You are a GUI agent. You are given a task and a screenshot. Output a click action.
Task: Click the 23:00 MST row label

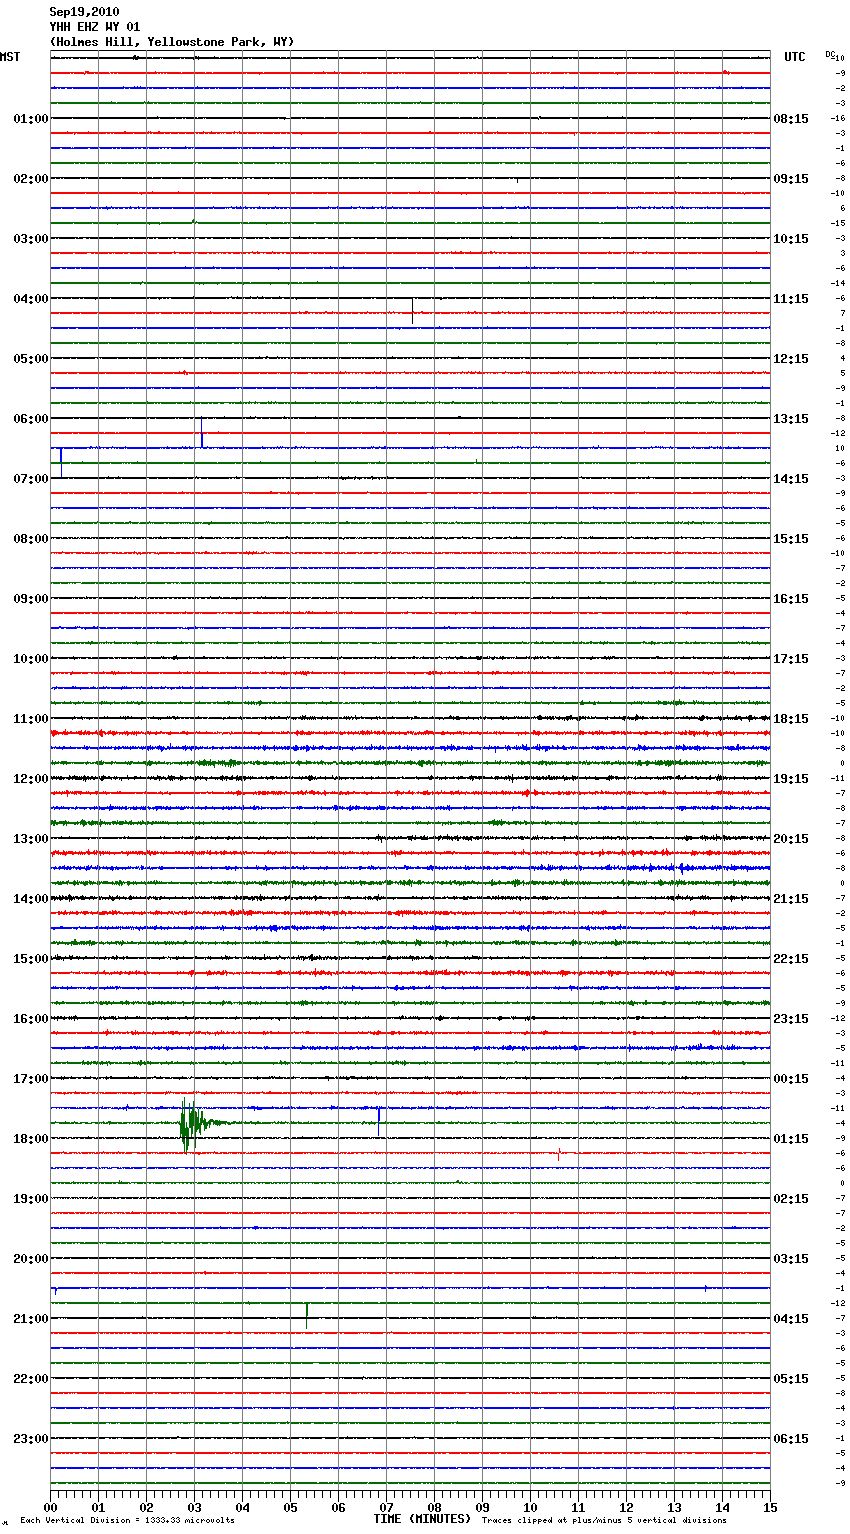point(30,1439)
